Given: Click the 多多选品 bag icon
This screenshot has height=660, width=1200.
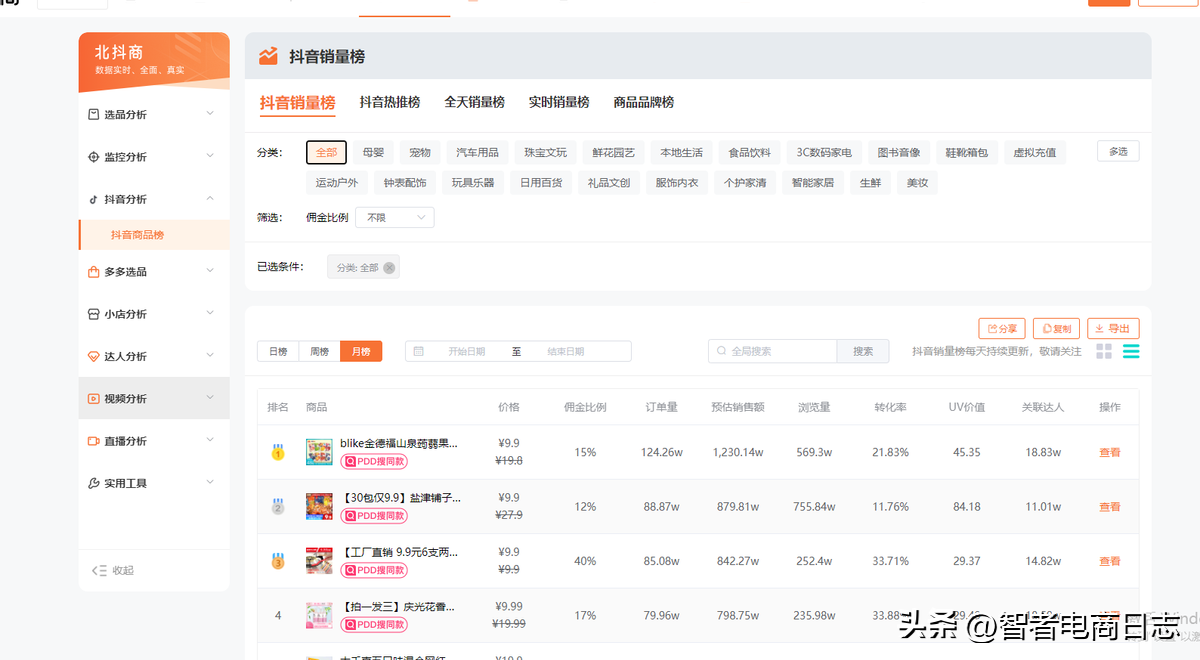Looking at the screenshot, I should point(94,271).
